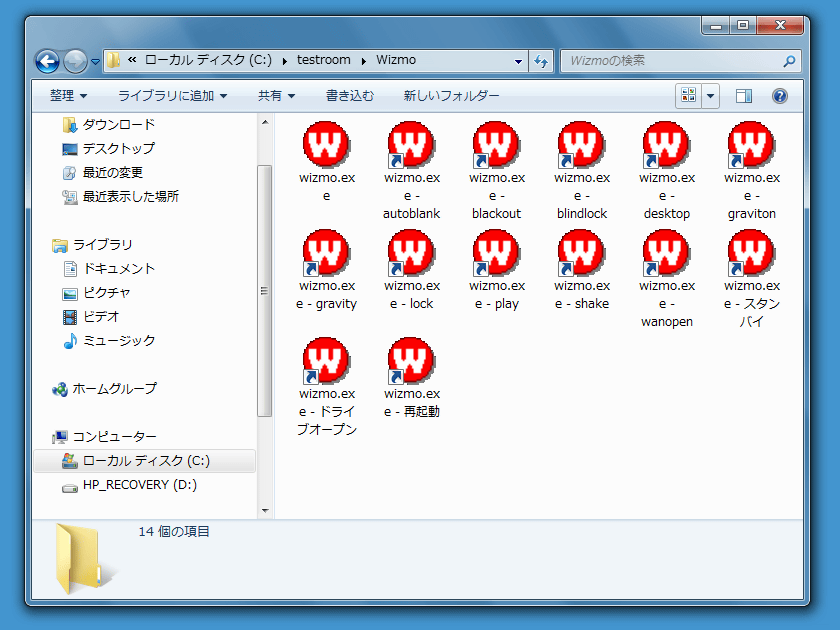Select HP_RECOVERY (D:) drive
The width and height of the screenshot is (840, 630).
(130, 485)
